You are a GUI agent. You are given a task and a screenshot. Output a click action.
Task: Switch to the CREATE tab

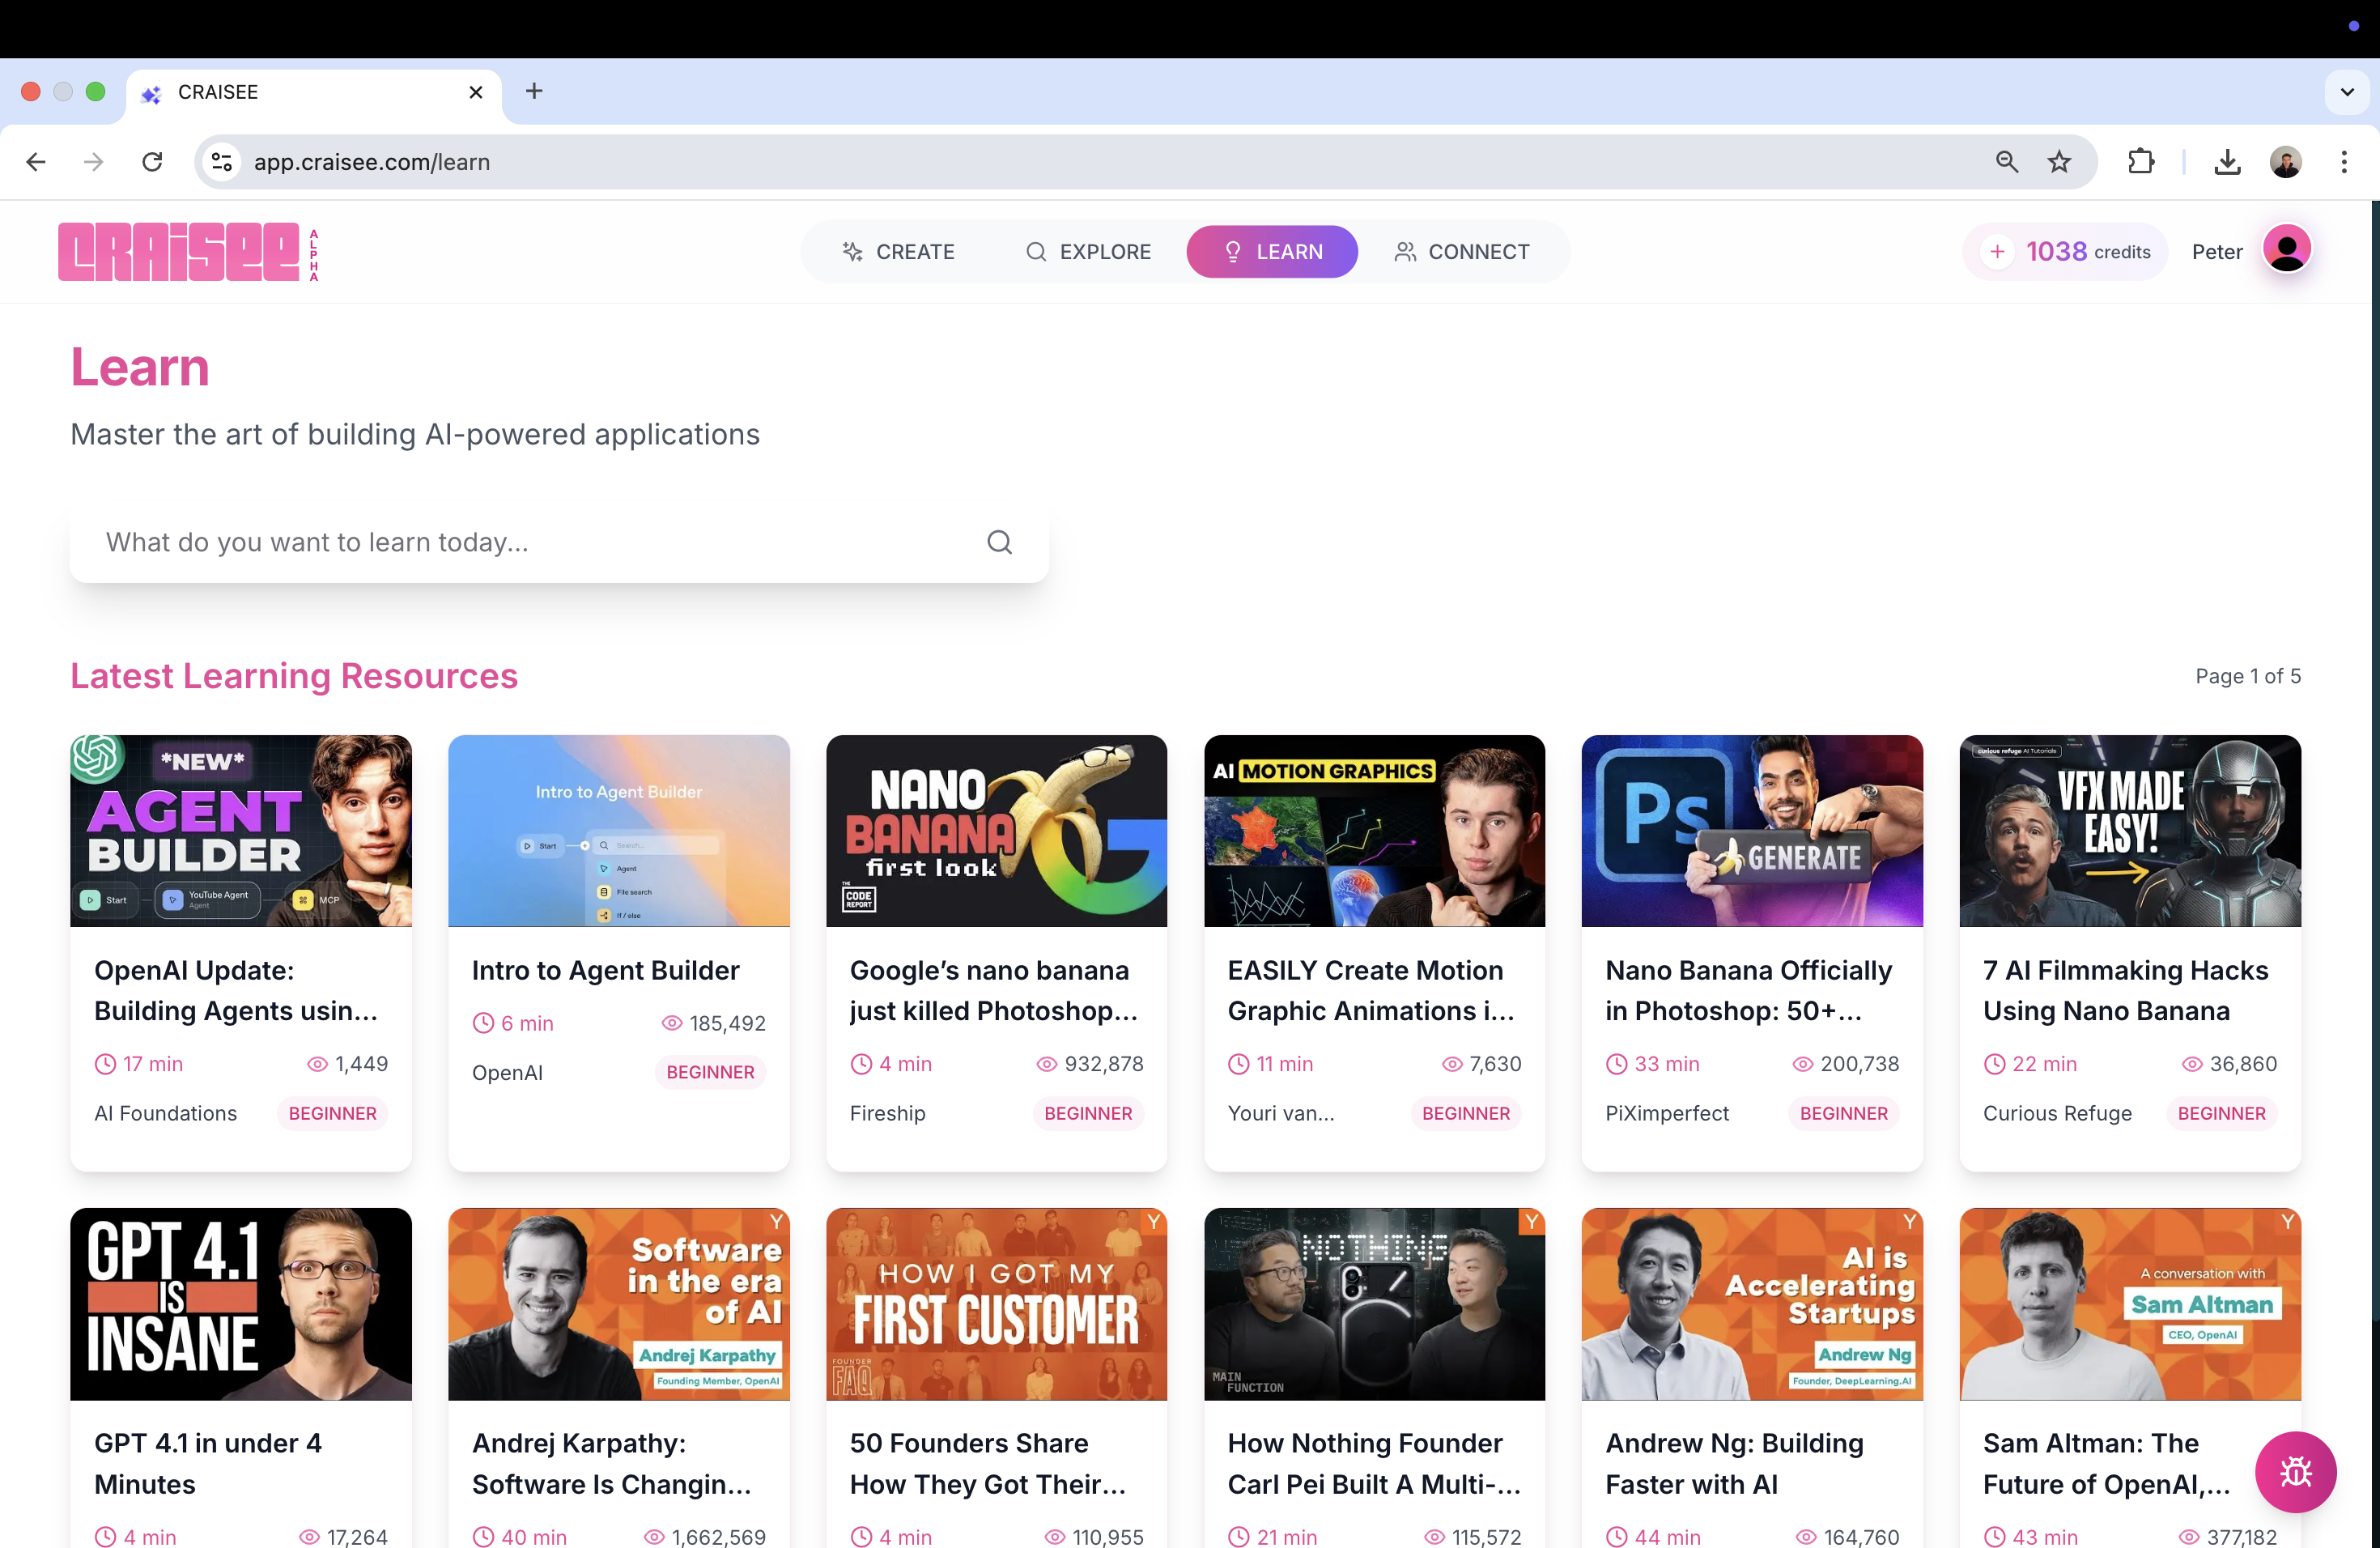(898, 252)
